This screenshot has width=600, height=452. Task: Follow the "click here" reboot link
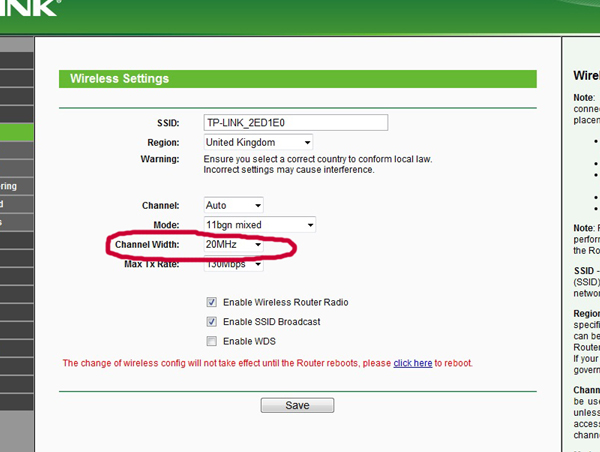(412, 363)
